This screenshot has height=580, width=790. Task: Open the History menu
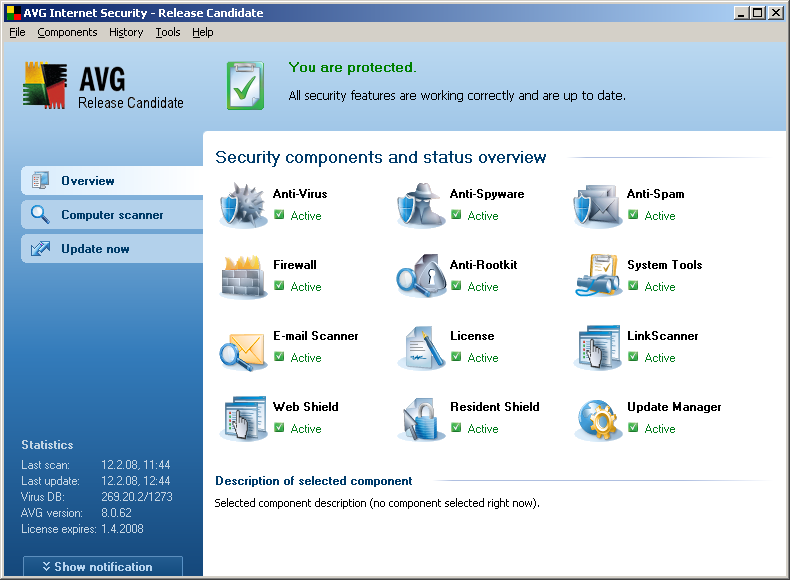pyautogui.click(x=126, y=32)
